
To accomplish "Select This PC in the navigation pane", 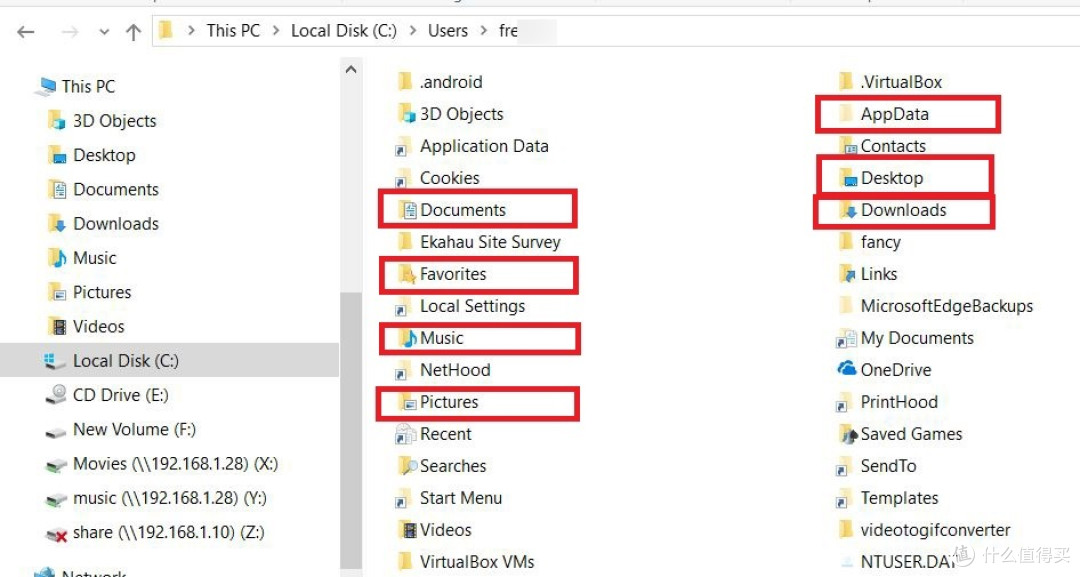I will coord(77,86).
